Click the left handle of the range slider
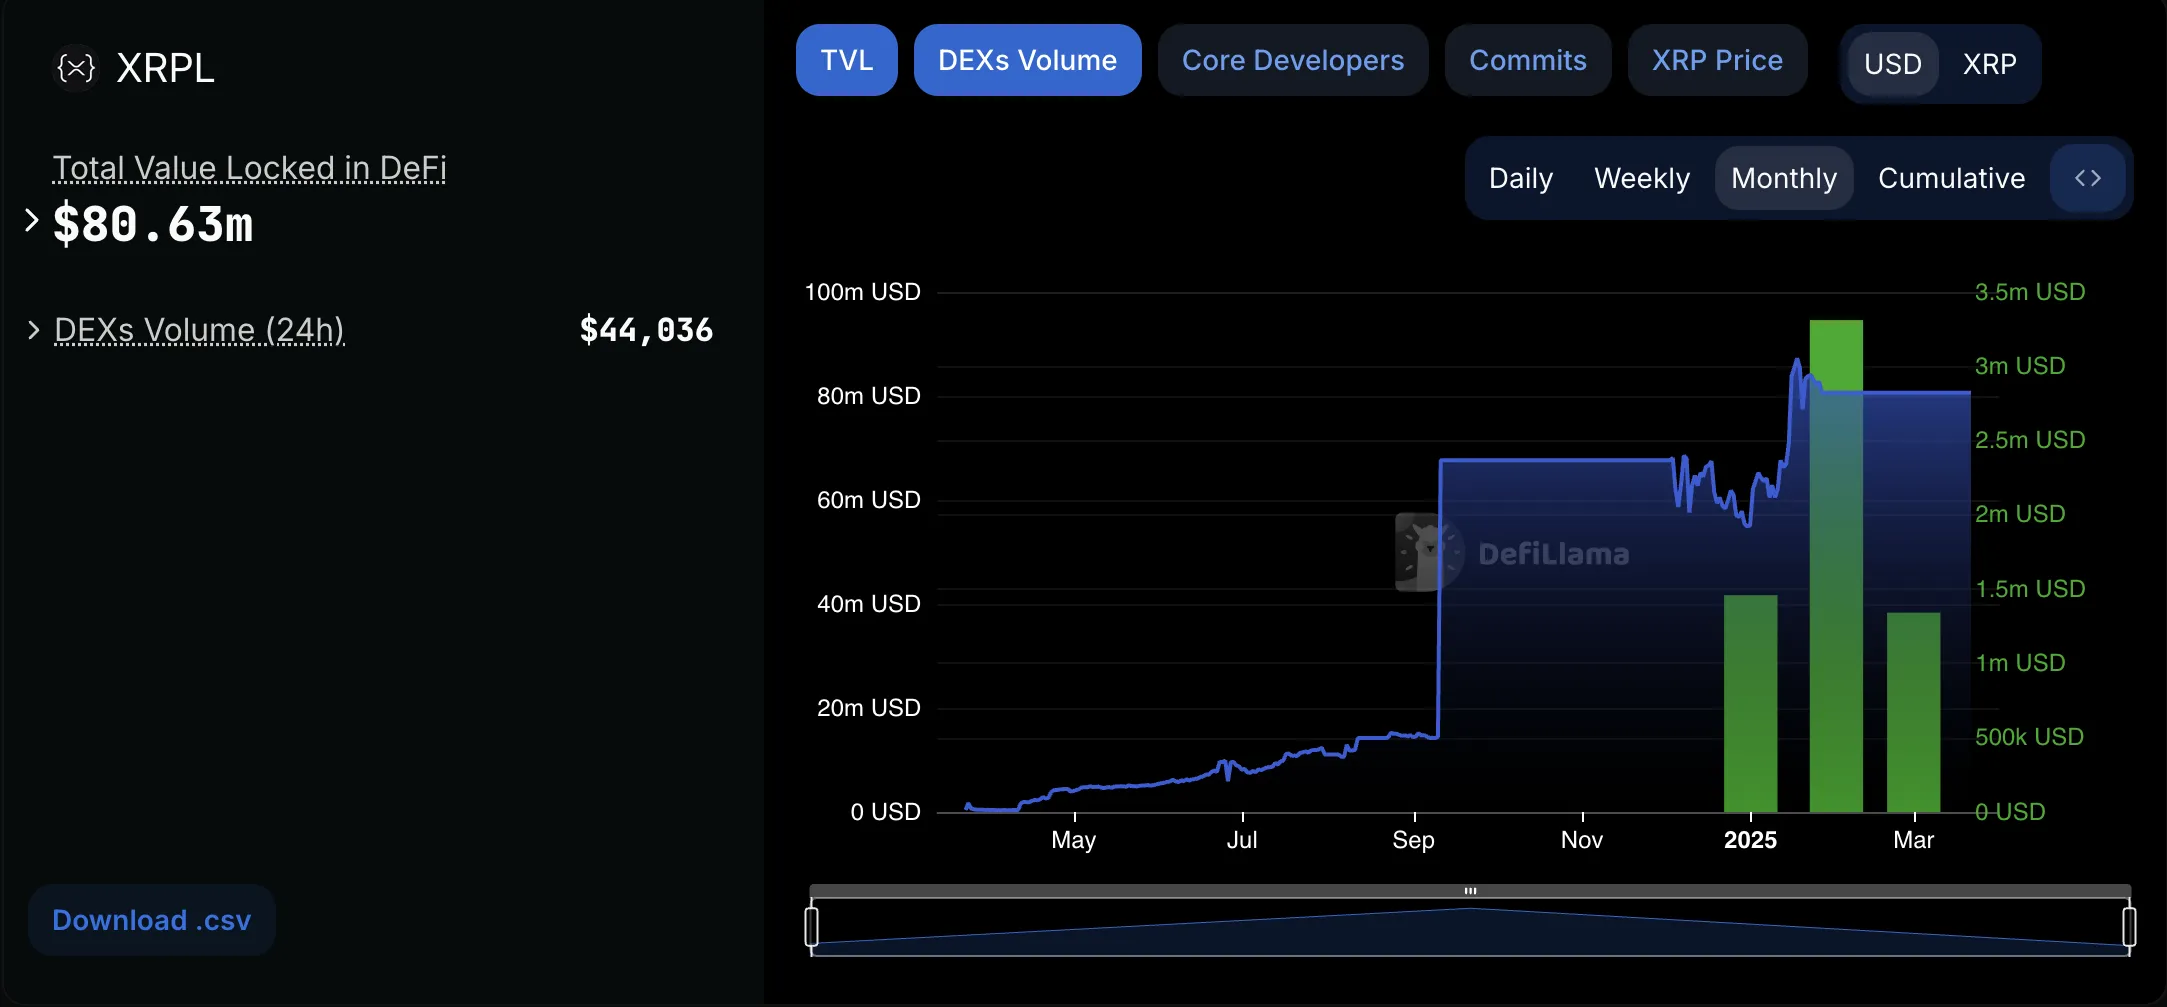 tap(812, 925)
